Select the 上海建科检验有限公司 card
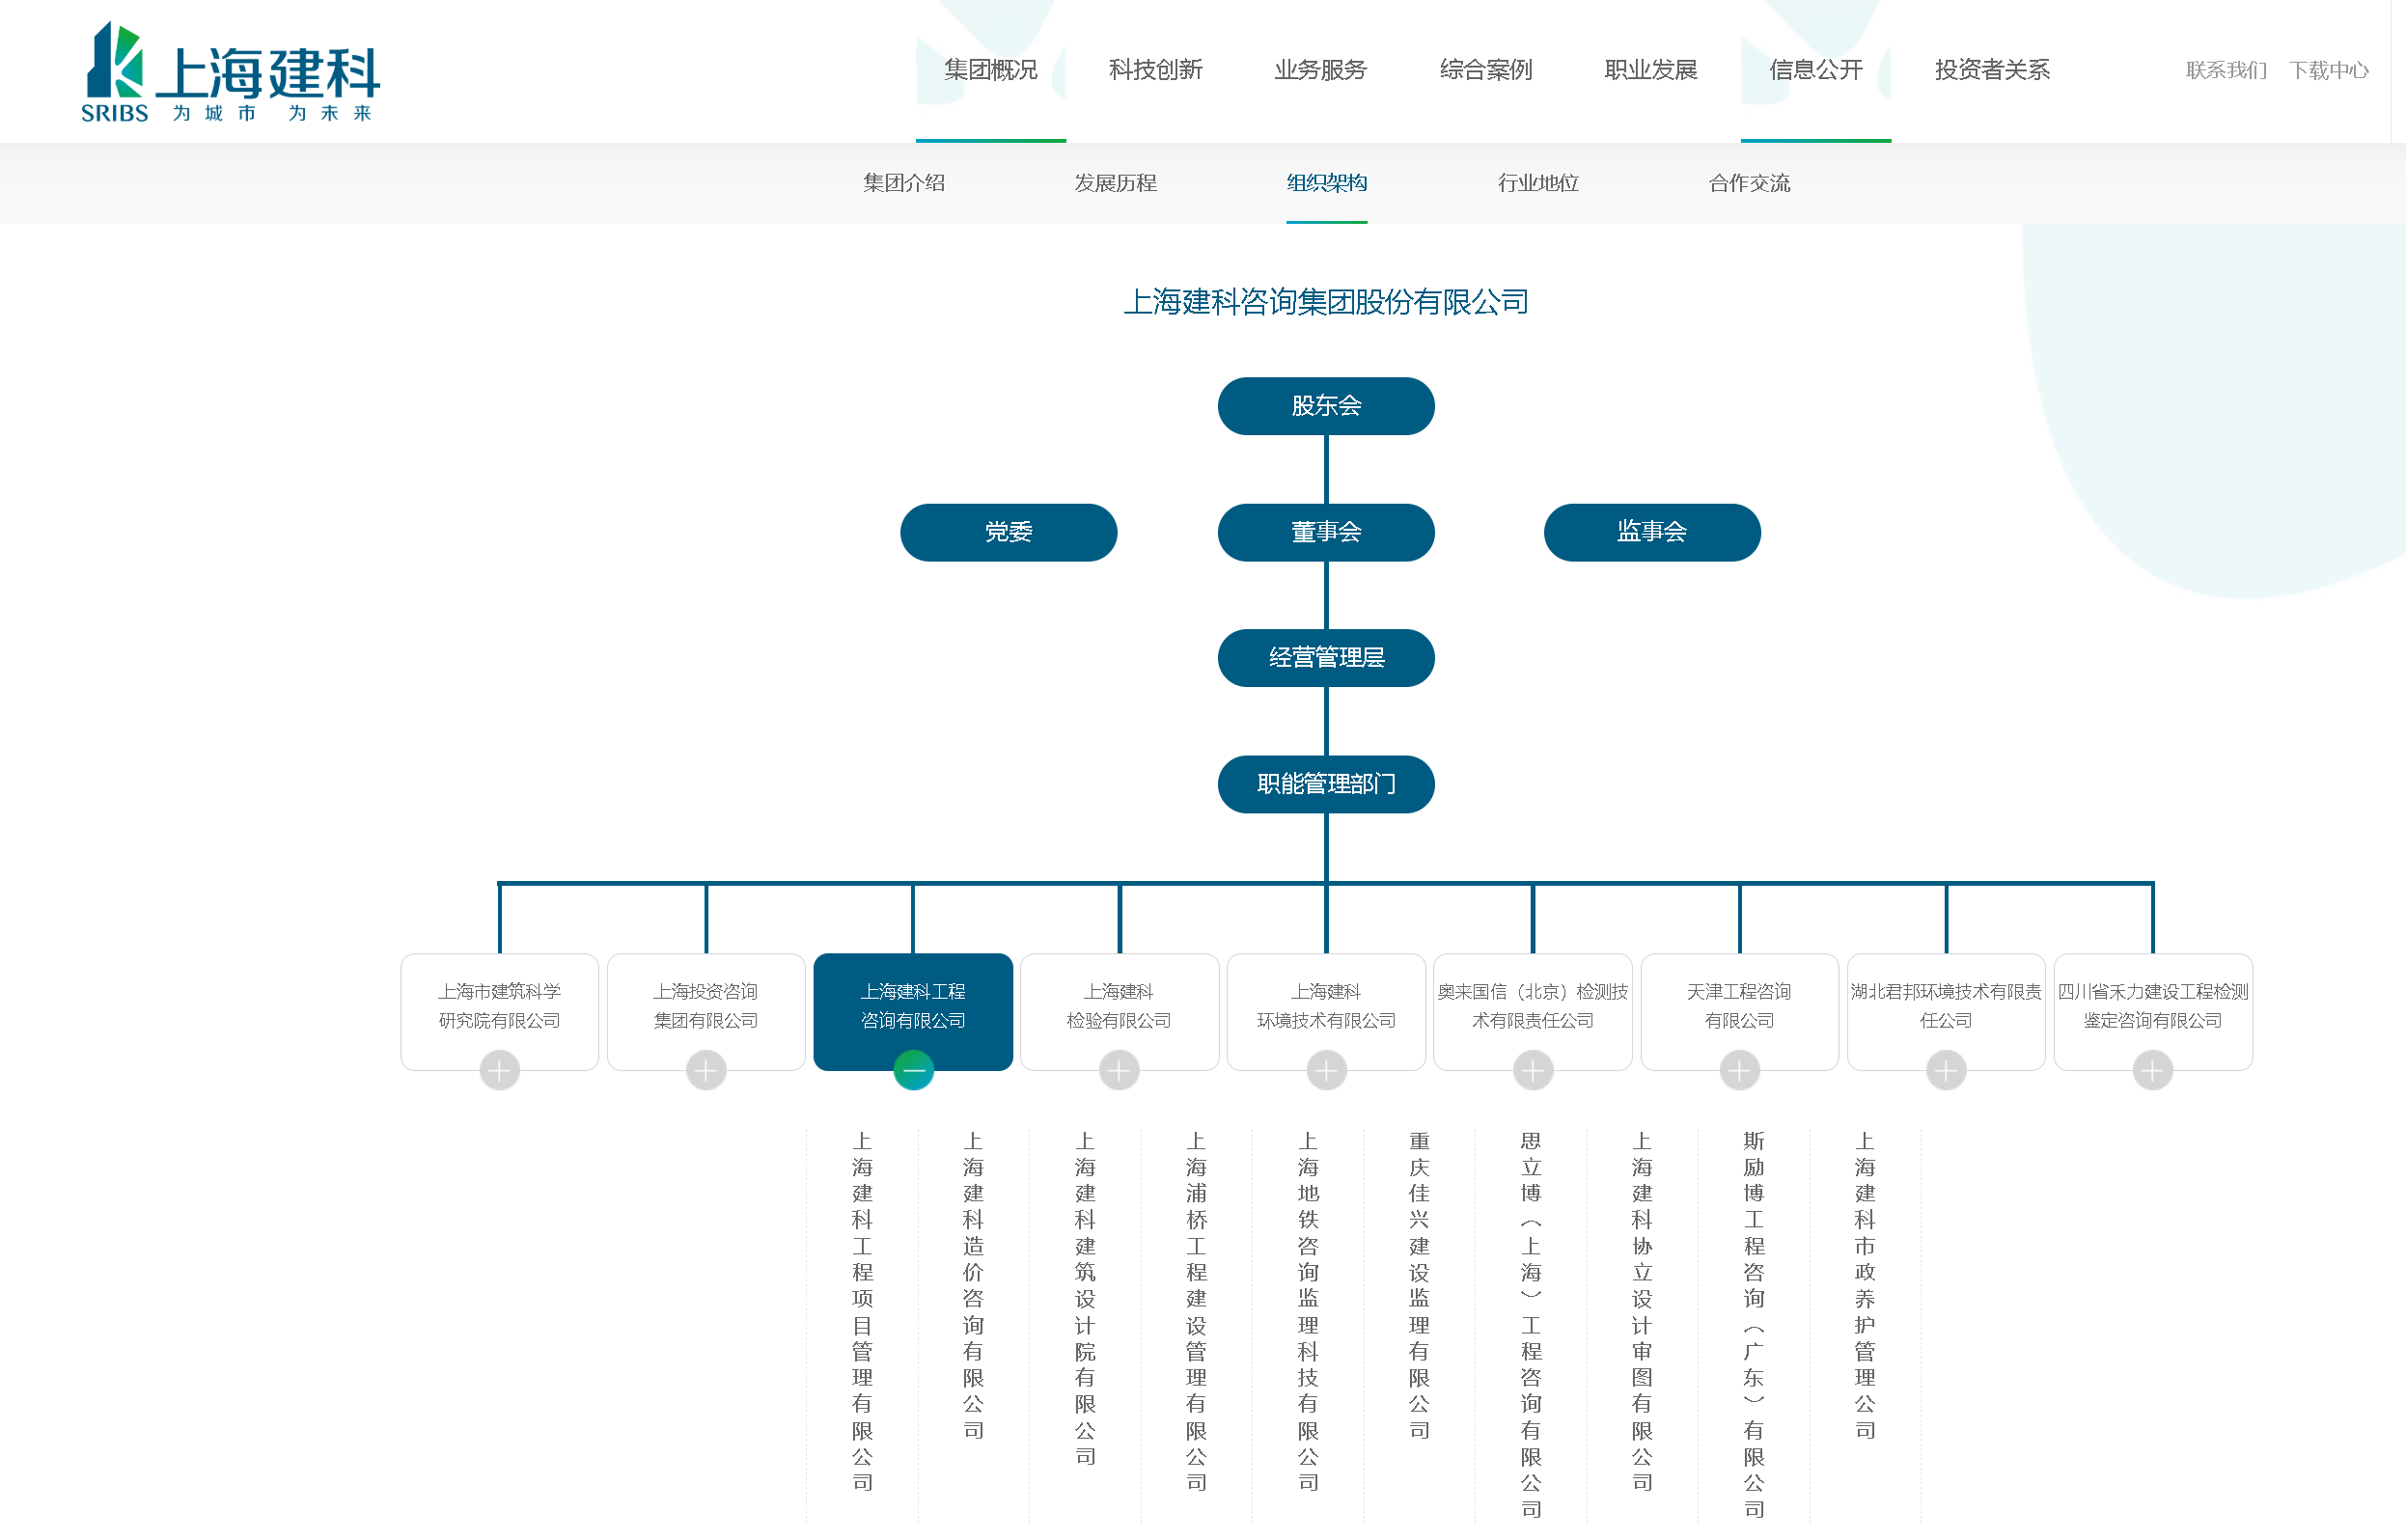This screenshot has width=2406, height=1540. coord(1119,1011)
